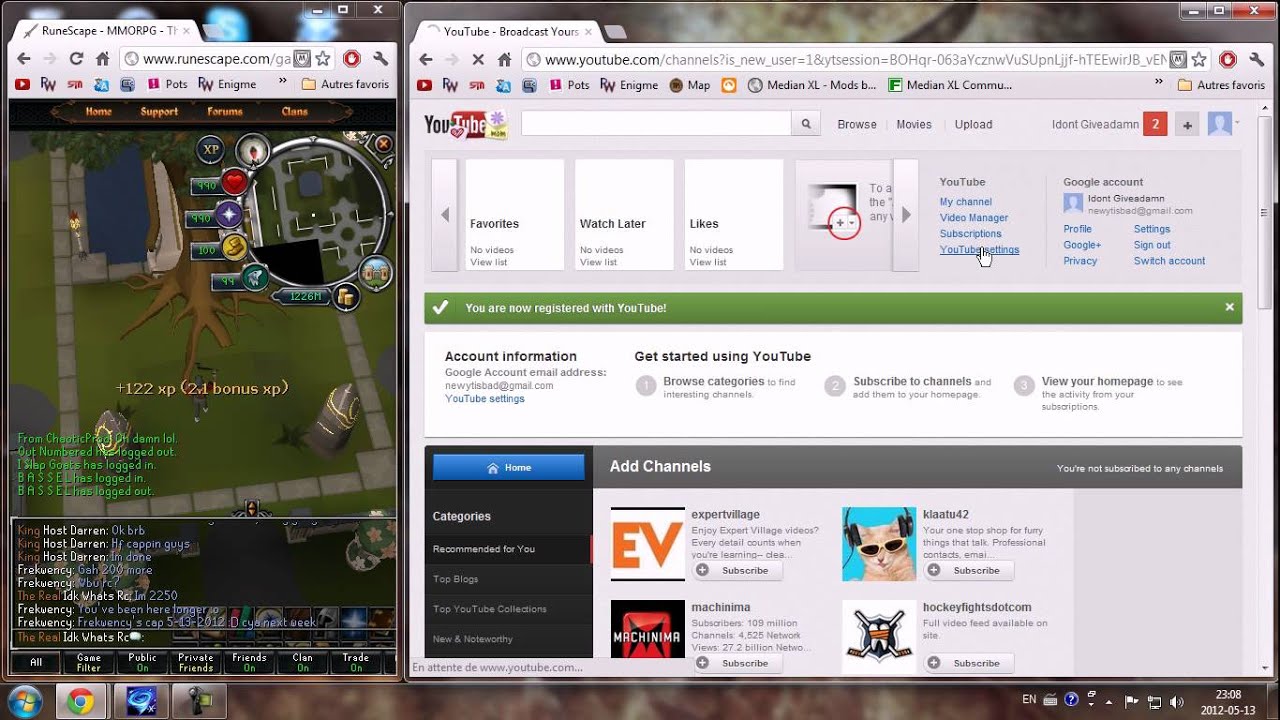The height and width of the screenshot is (720, 1280).
Task: Open Support in RuneScape site navigation
Action: (x=159, y=112)
